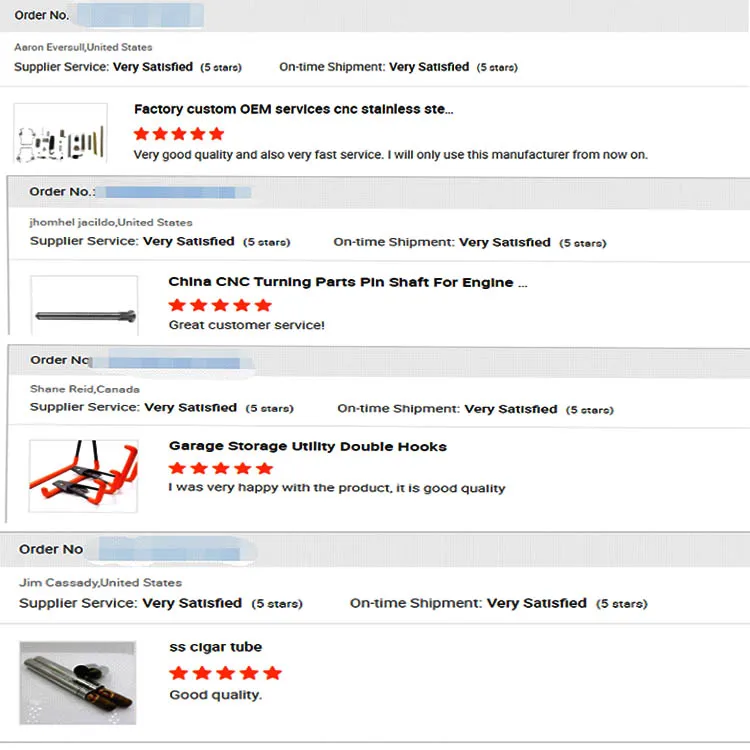Click star rating under ss cigar tube
The height and width of the screenshot is (750, 750).
tap(225, 673)
